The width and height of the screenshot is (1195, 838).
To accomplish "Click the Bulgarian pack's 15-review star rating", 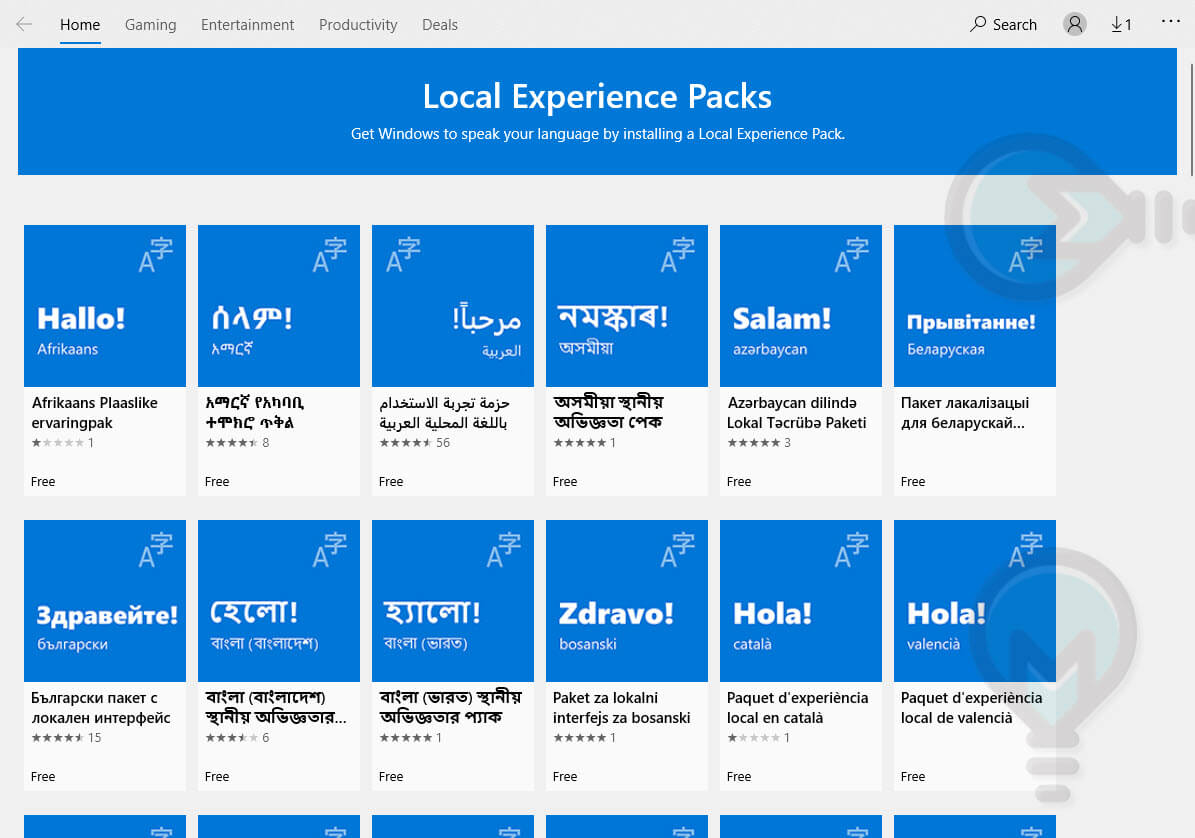I will click(66, 737).
